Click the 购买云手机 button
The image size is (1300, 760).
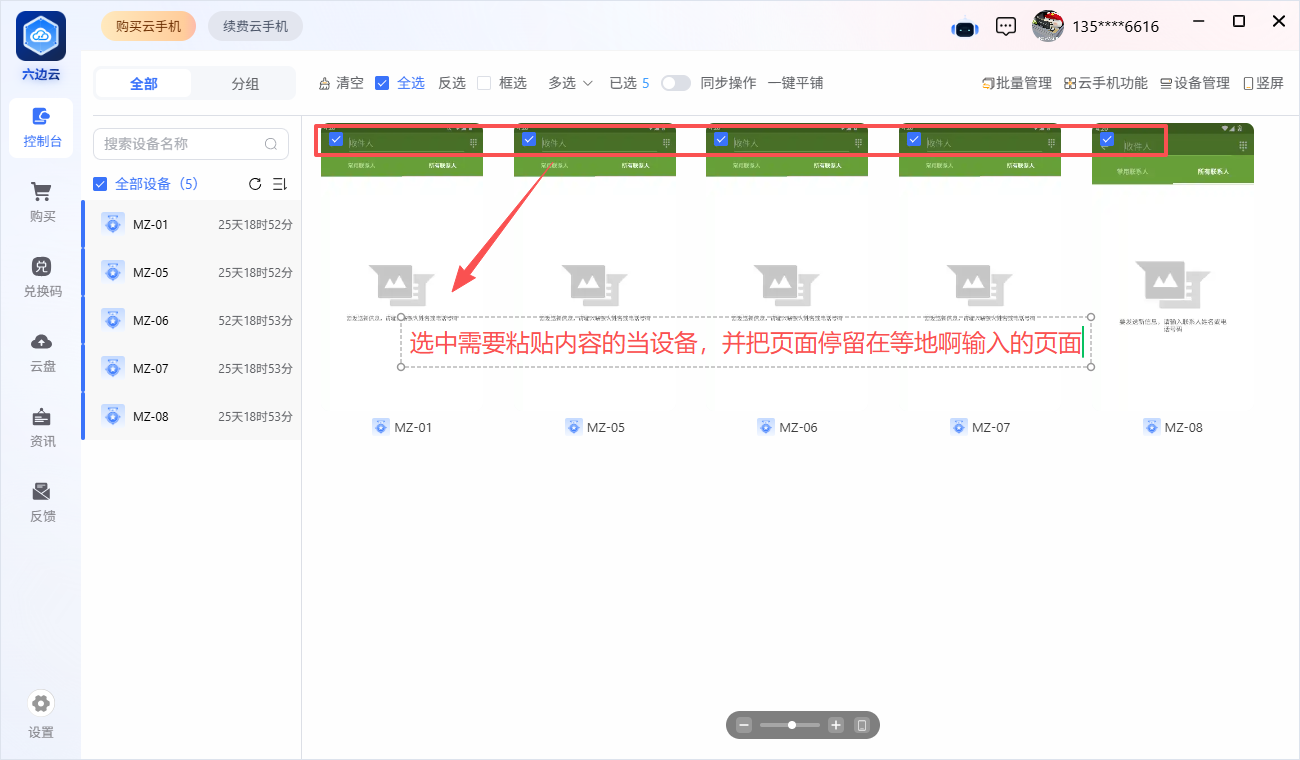coord(149,26)
